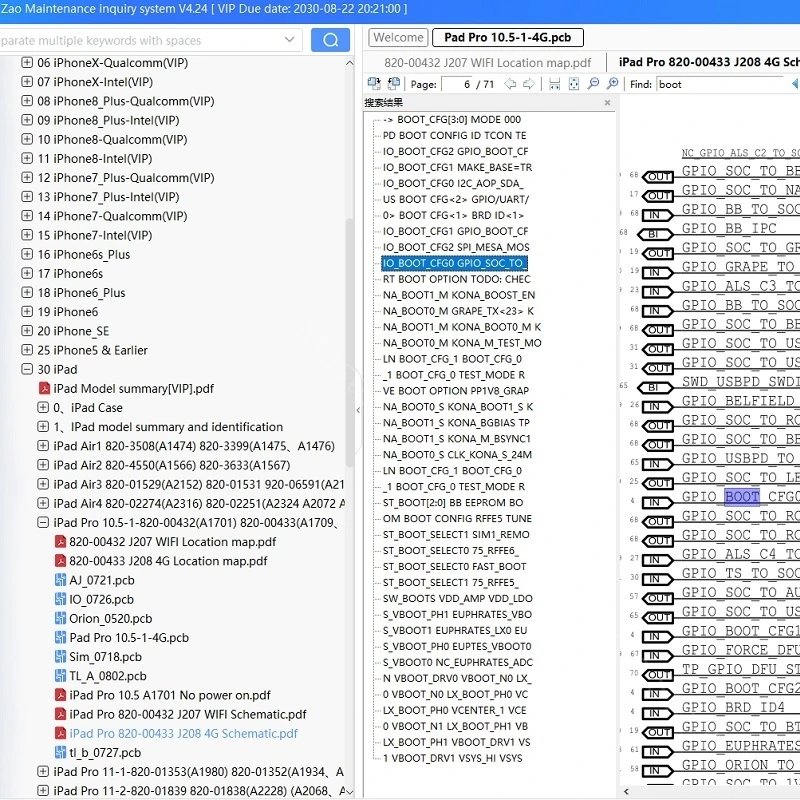Open 820-00433 J208 4G Location map.pdf
800x800 pixels.
pyautogui.click(x=168, y=561)
